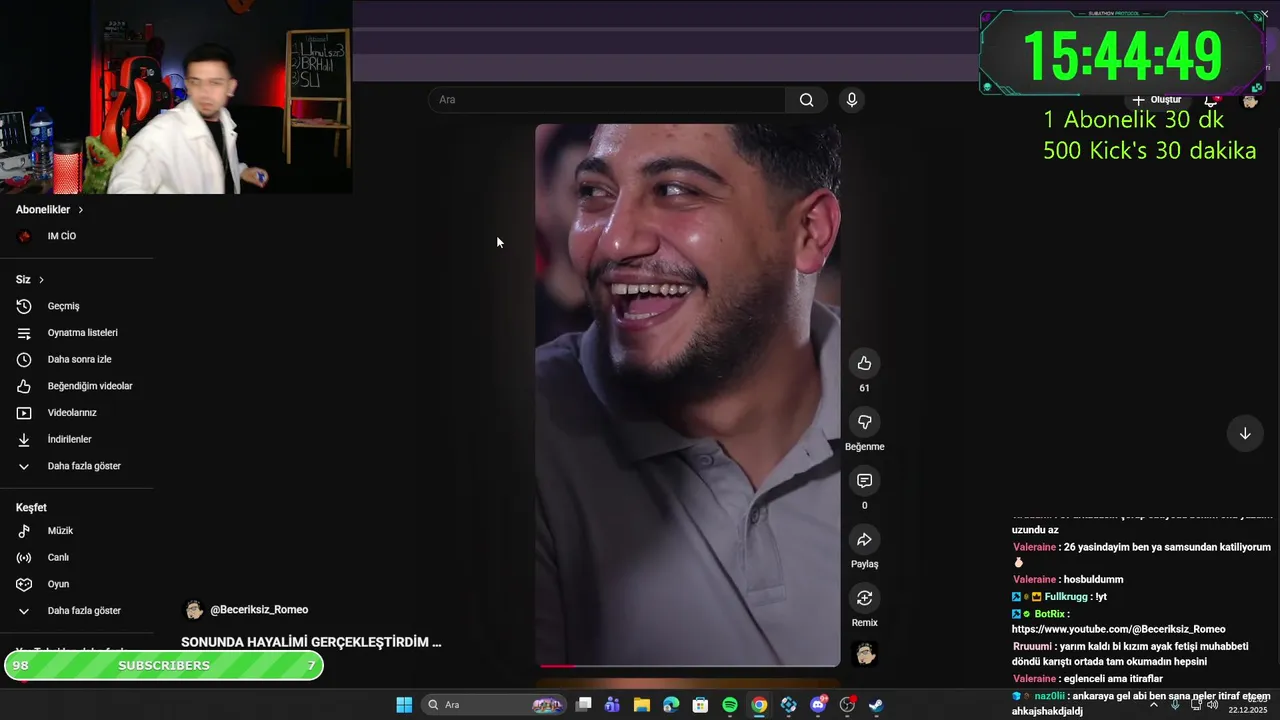This screenshot has height=720, width=1280.
Task: Open Microsoft Edge from taskbar
Action: (671, 705)
